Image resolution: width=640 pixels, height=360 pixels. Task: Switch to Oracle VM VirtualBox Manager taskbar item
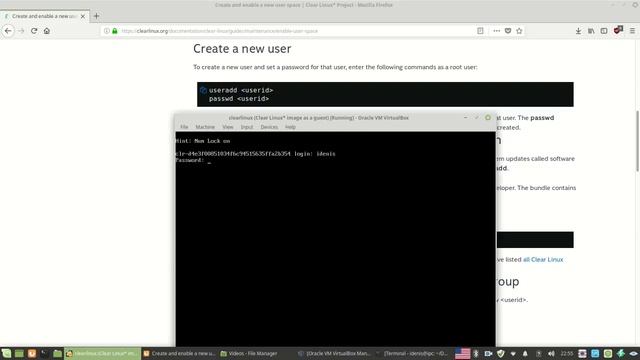click(335, 353)
